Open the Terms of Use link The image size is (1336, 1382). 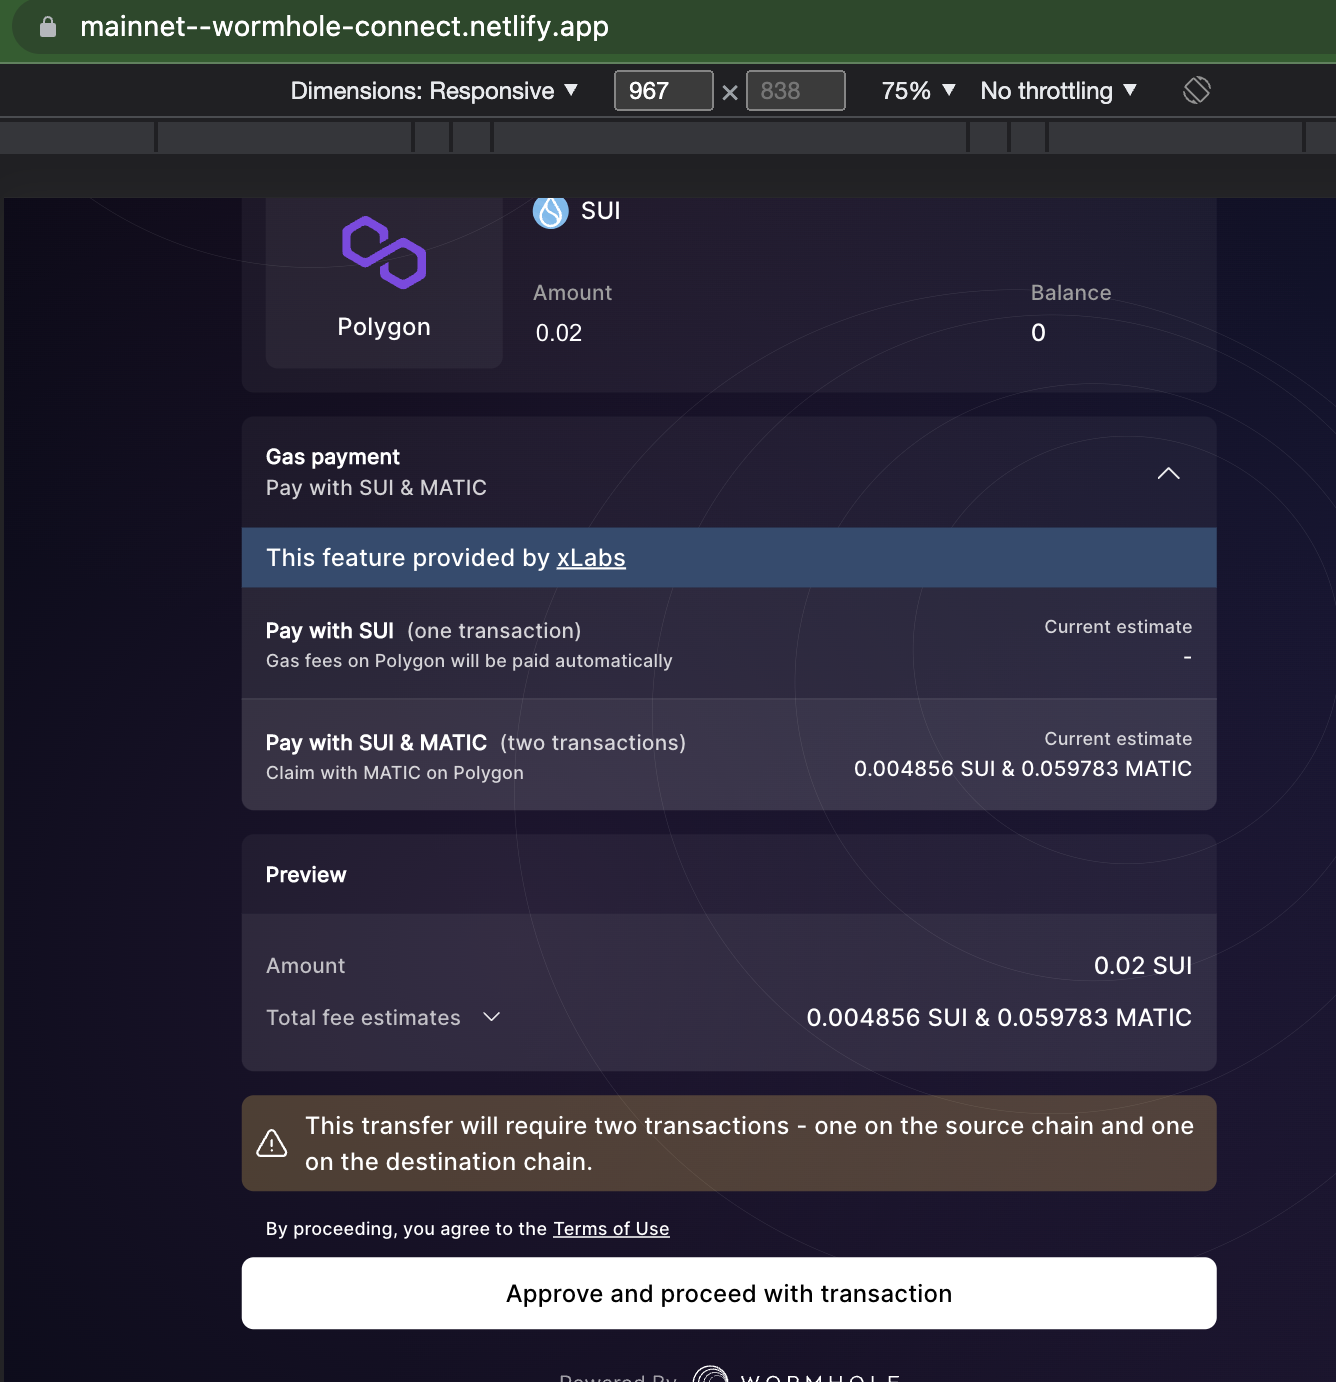tap(611, 1228)
